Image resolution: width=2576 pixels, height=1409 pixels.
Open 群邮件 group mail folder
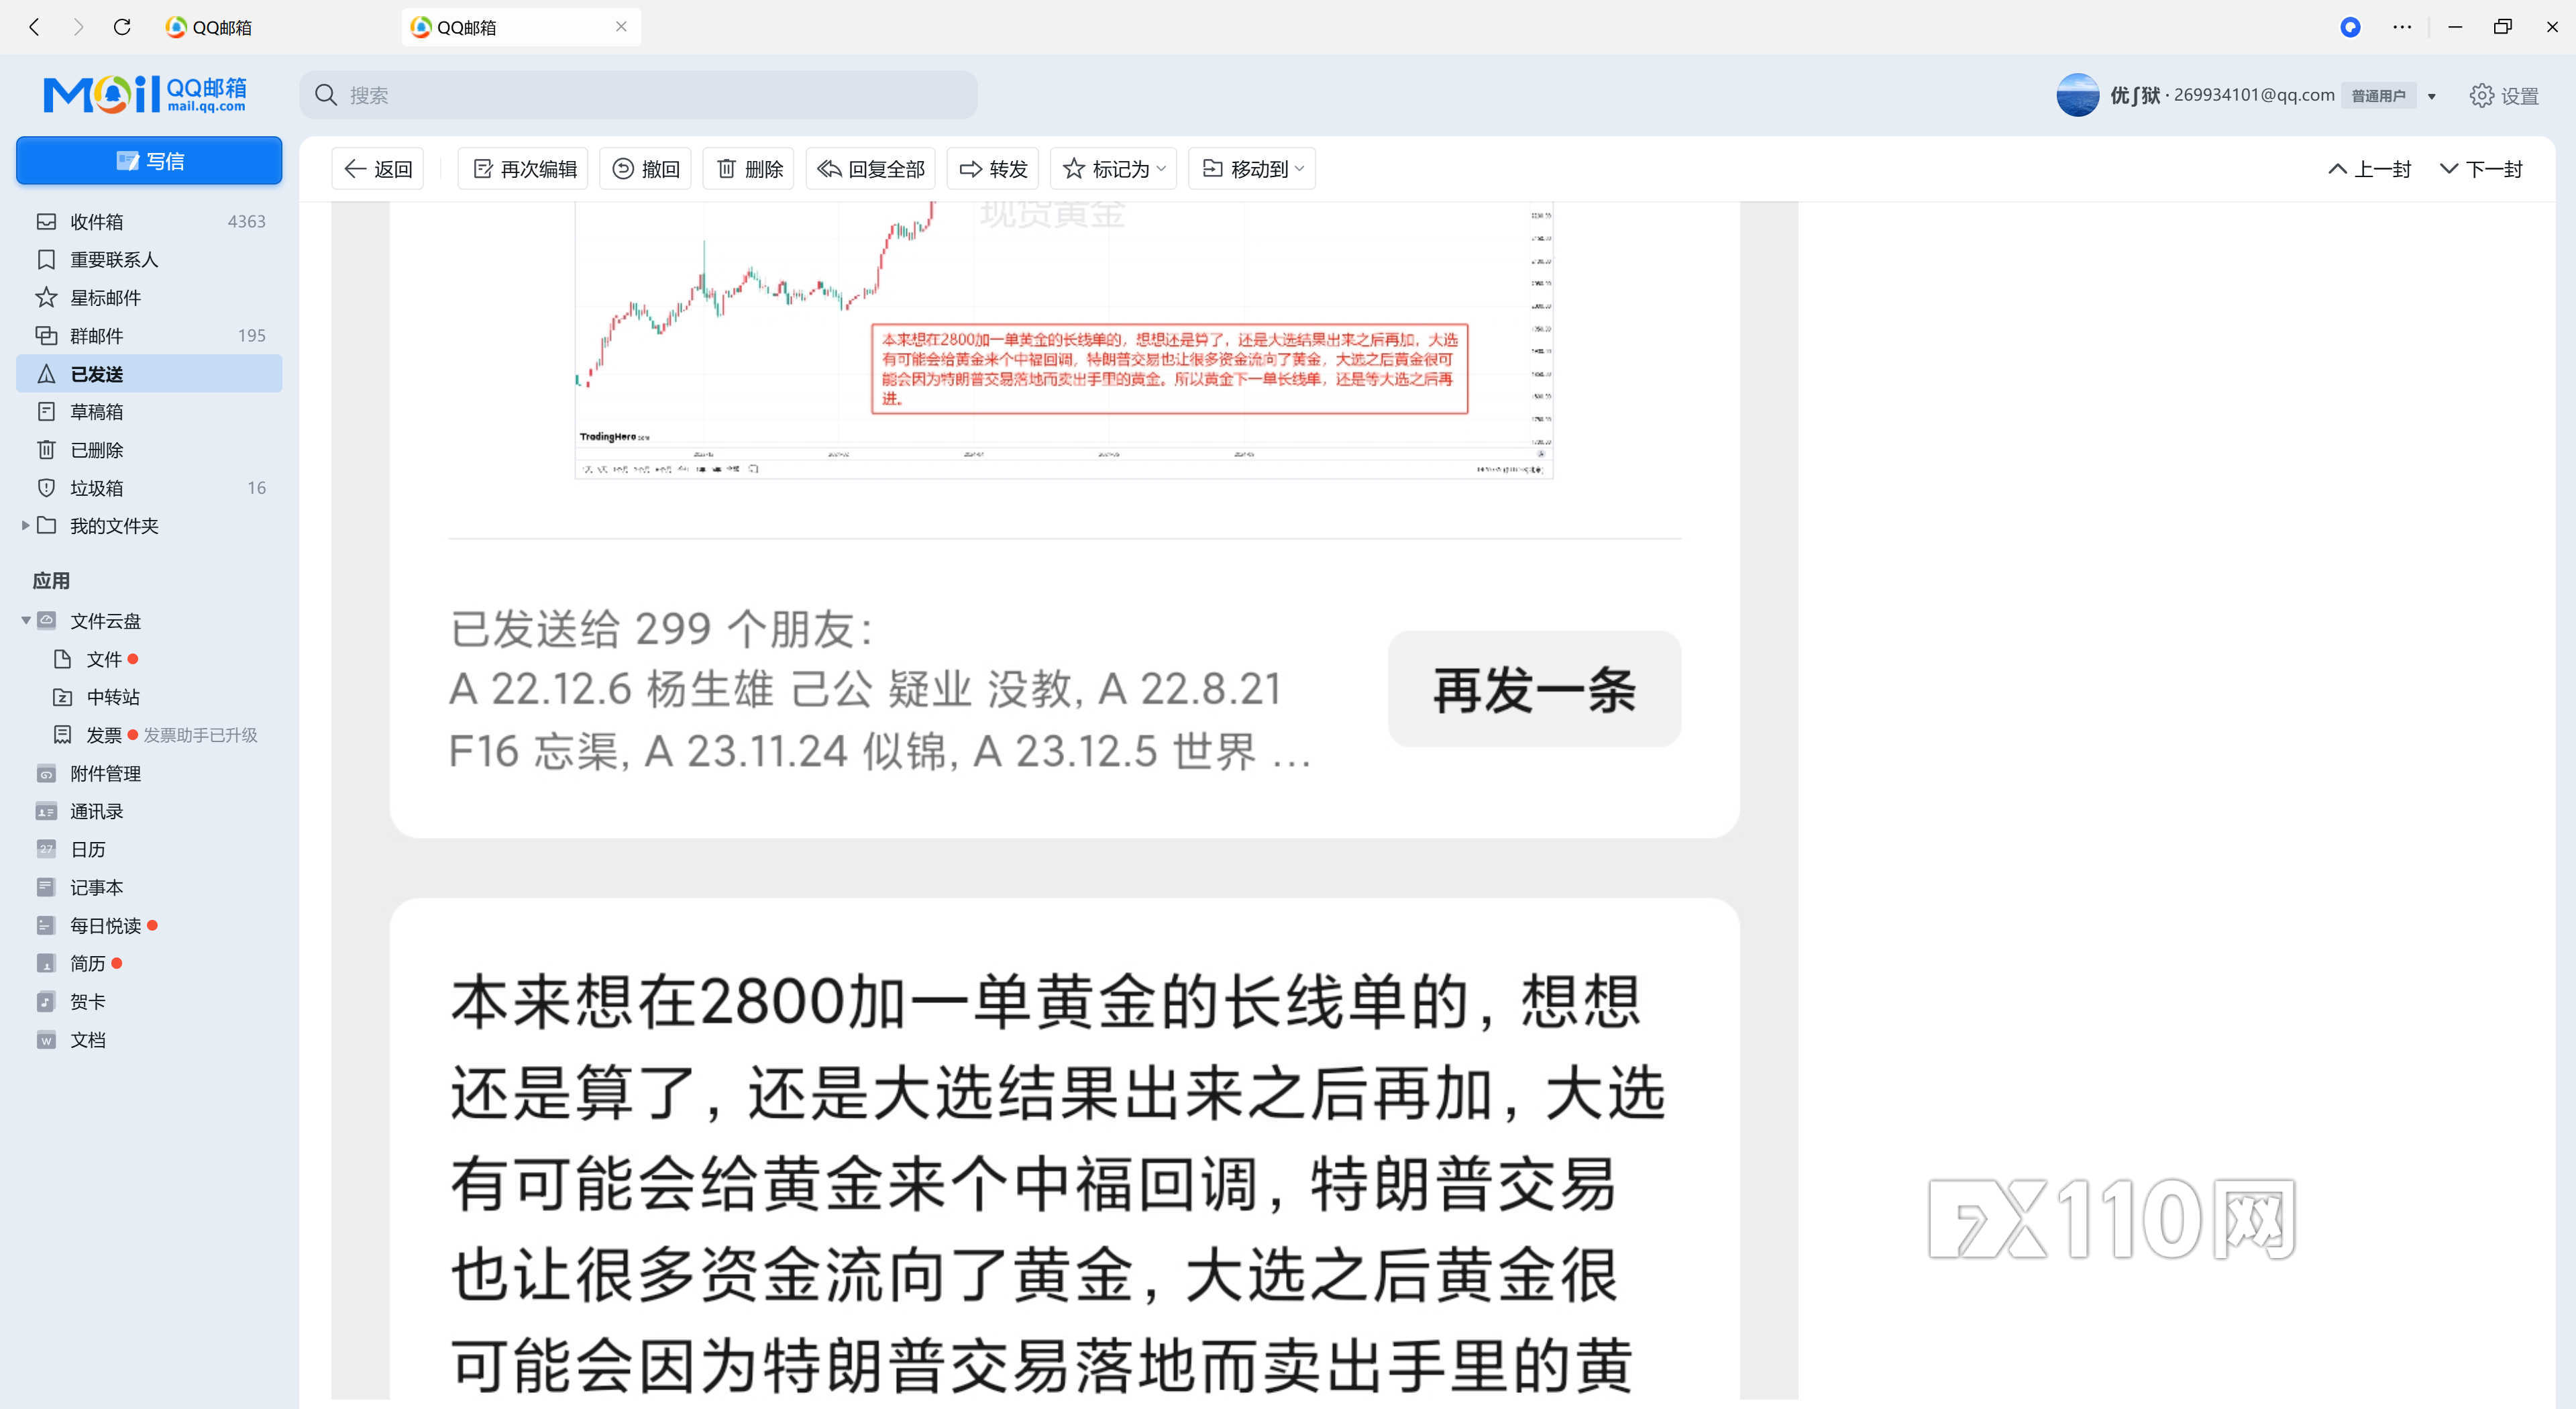[149, 335]
